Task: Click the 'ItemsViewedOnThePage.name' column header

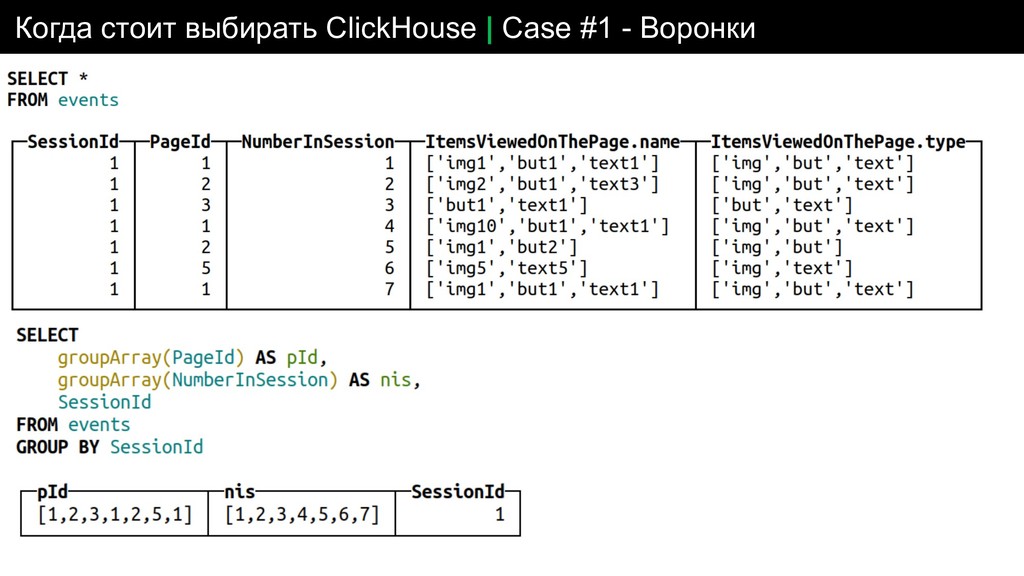Action: coord(552,142)
